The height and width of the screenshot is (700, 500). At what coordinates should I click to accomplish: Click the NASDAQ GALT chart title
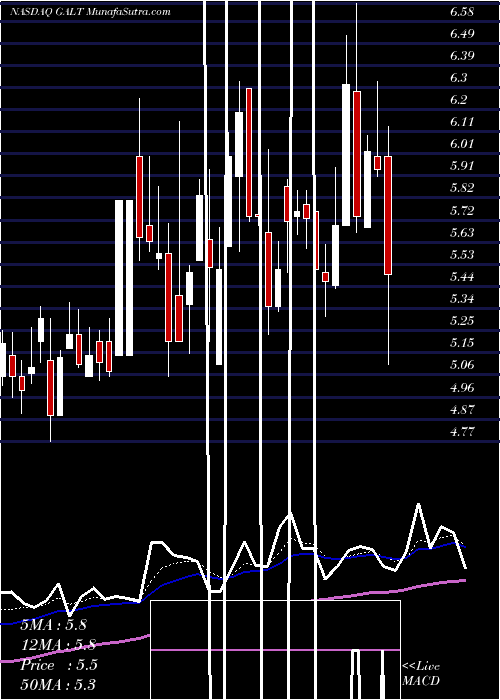[90, 11]
